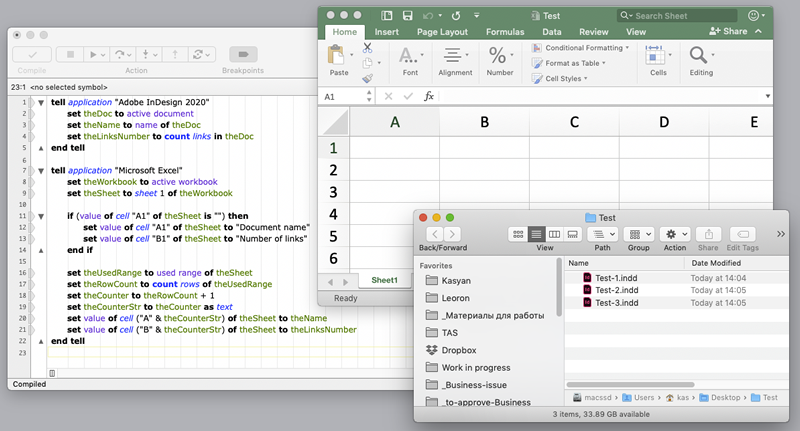Show more Finder toolbar items chevron
The width and height of the screenshot is (800, 431).
coord(781,234)
